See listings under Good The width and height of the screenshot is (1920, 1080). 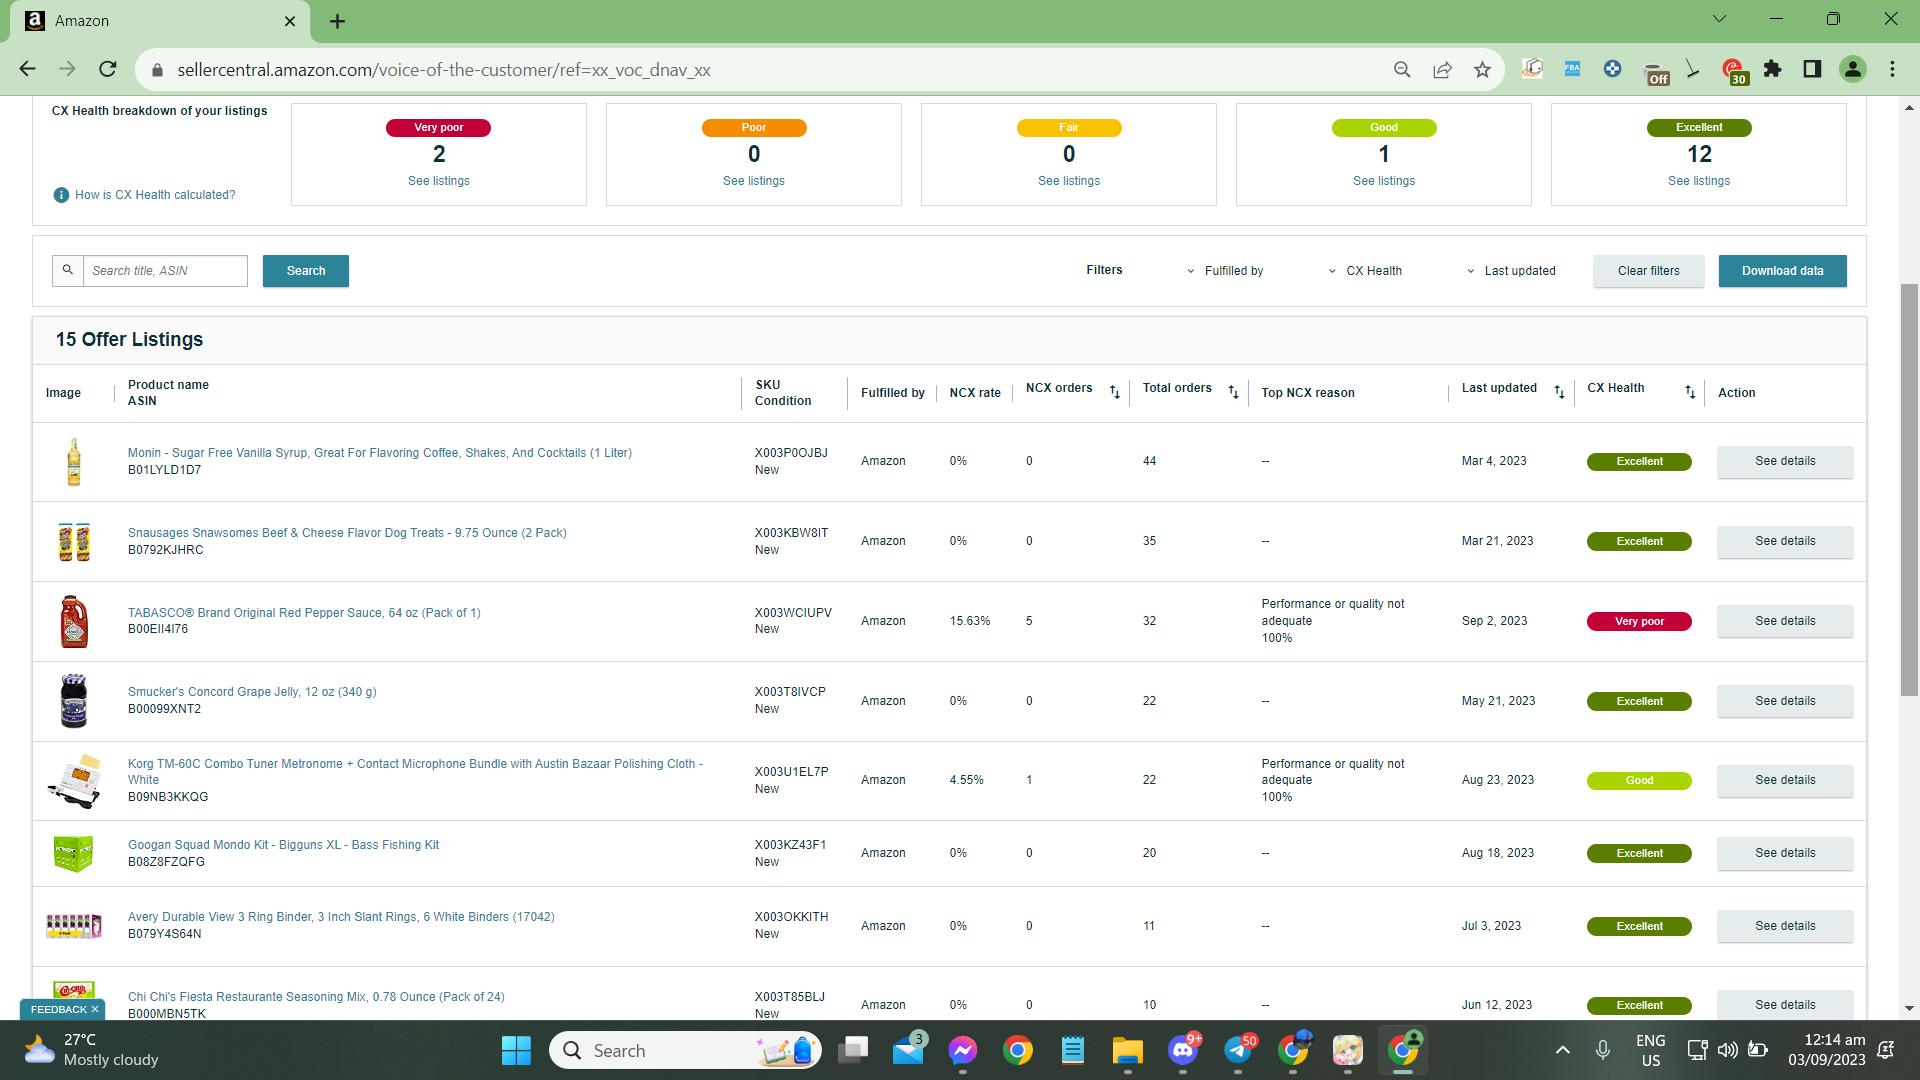1384,181
